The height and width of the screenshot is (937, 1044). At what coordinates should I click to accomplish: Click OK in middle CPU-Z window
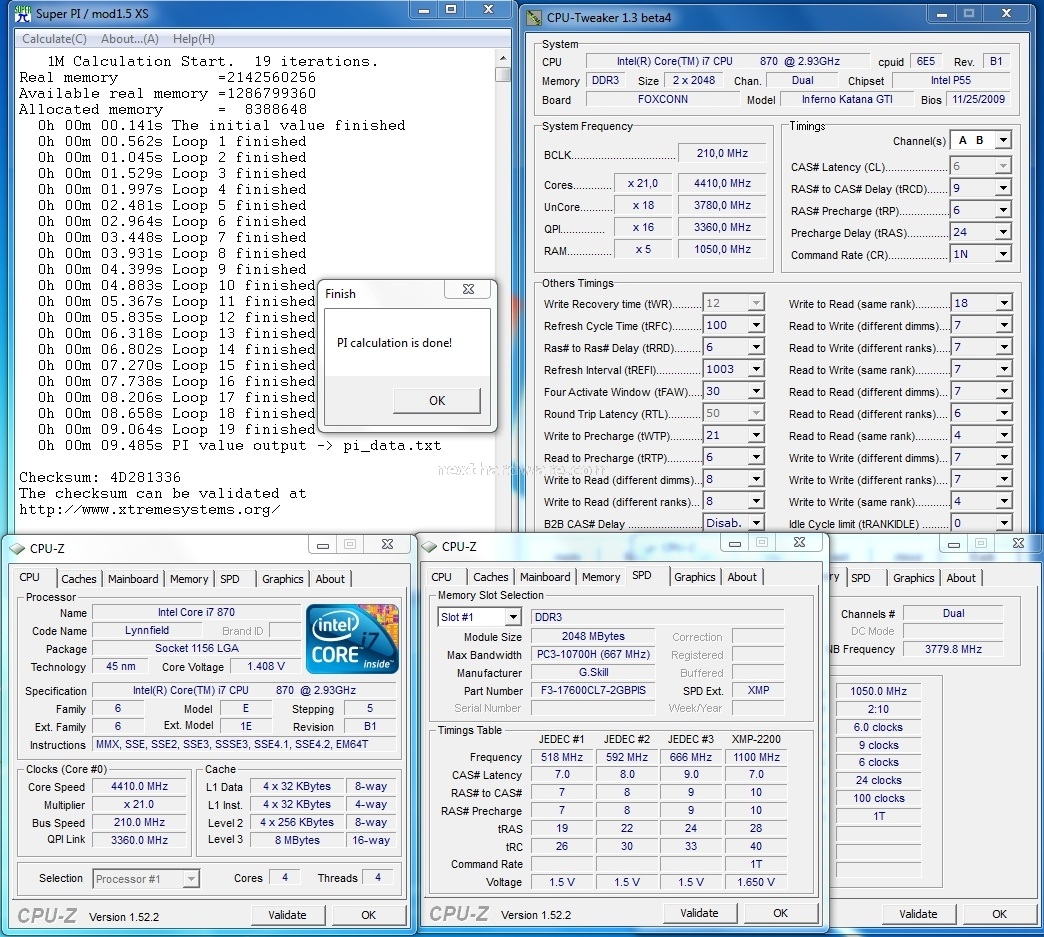[780, 913]
